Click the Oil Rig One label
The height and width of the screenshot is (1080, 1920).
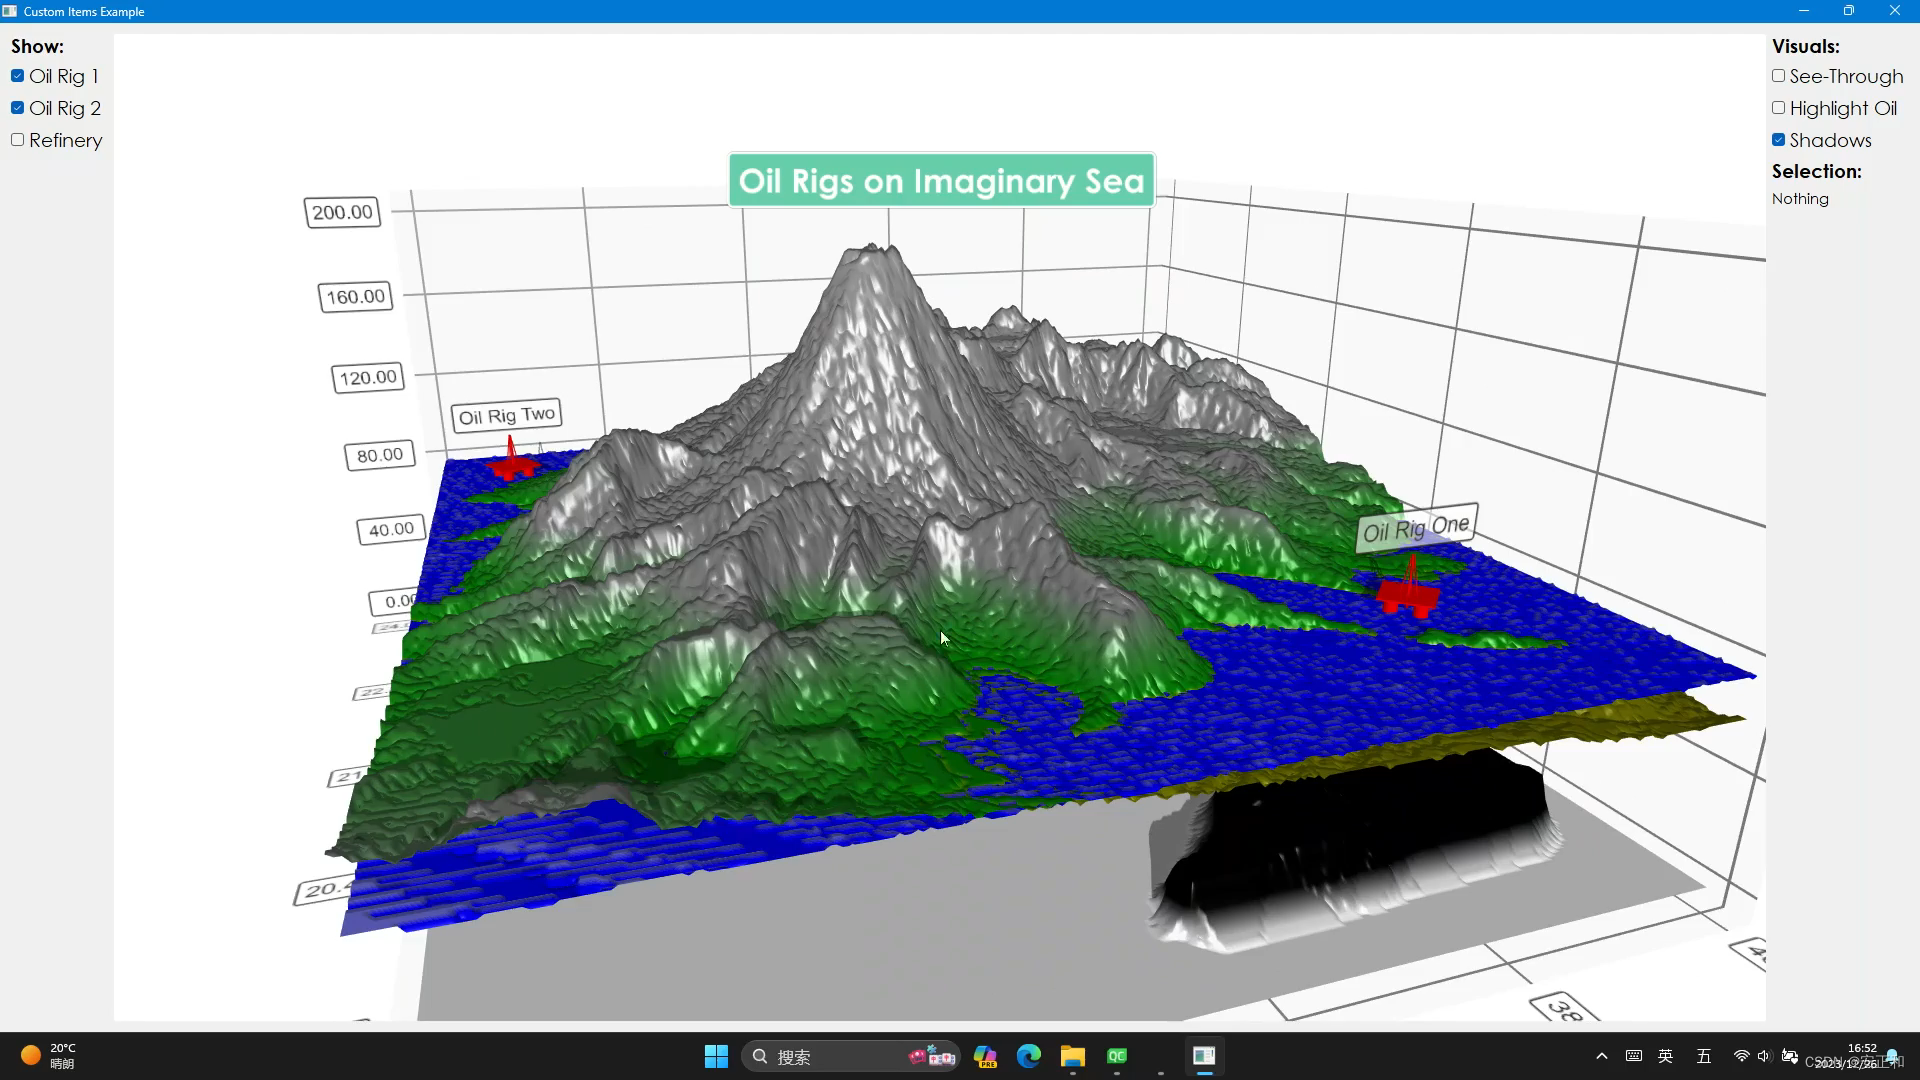tap(1415, 528)
